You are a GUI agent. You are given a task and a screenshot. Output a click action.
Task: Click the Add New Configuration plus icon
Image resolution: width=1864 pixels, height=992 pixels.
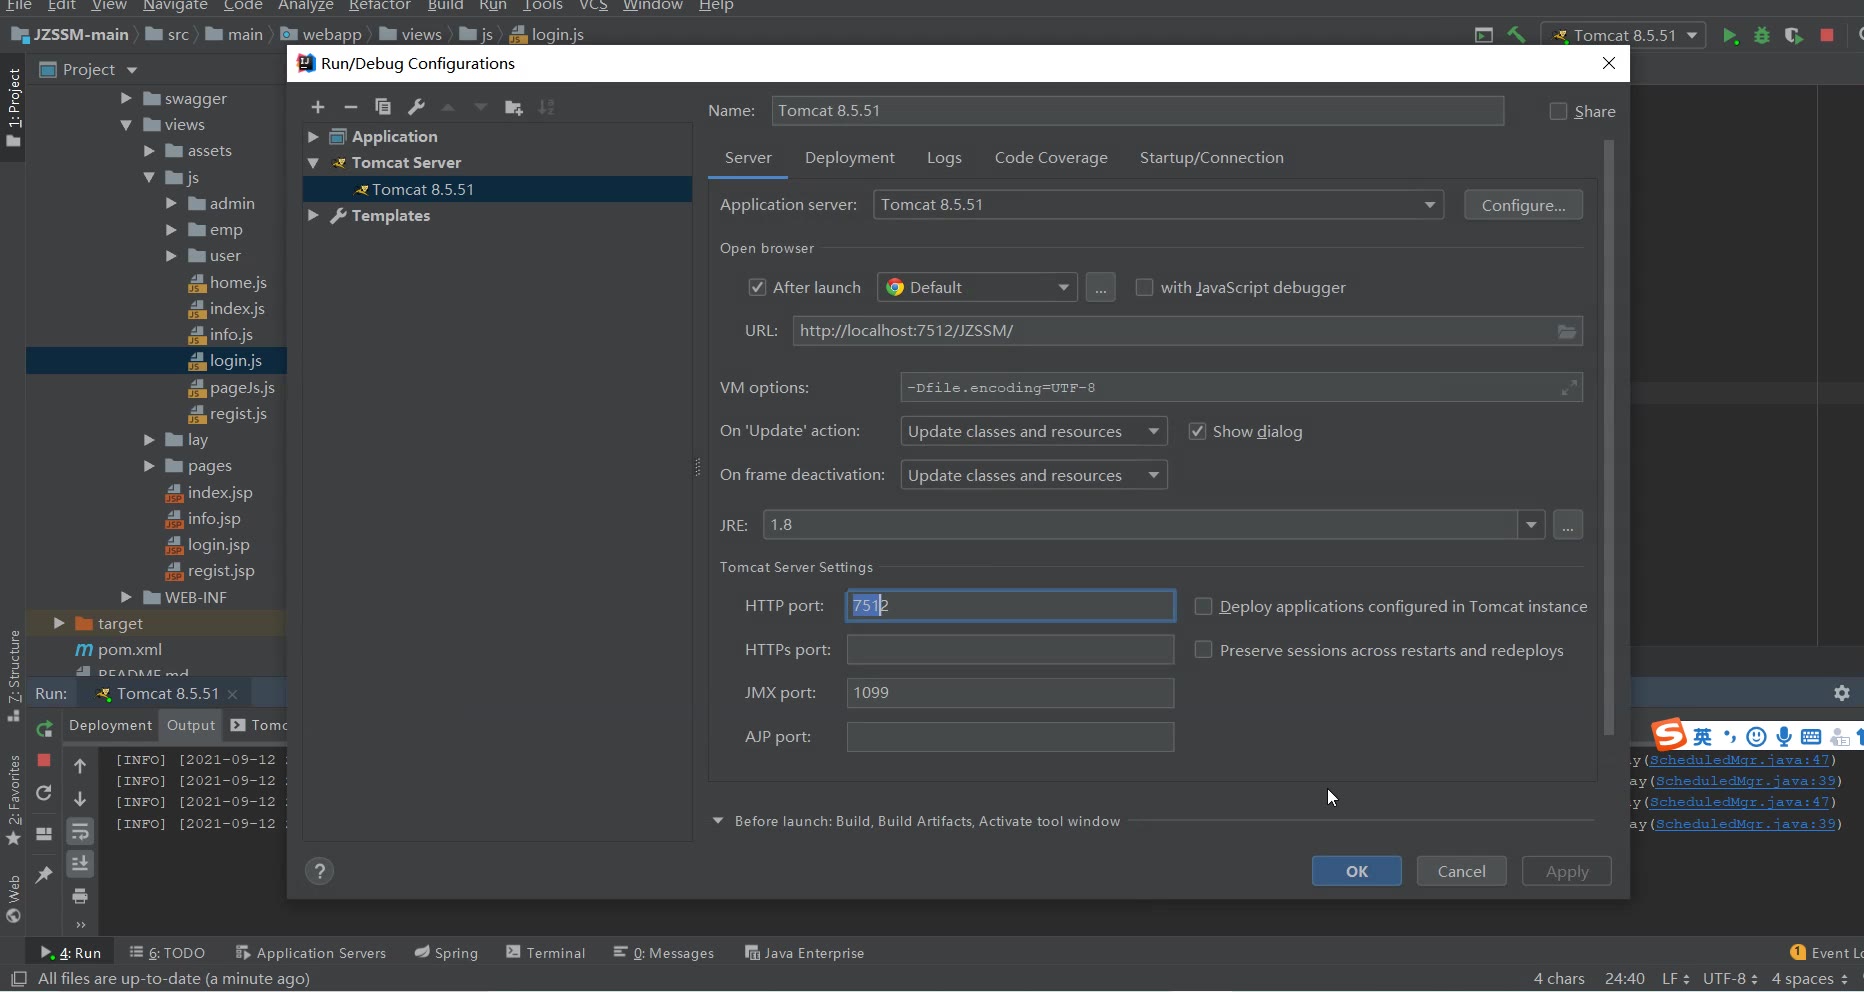318,107
